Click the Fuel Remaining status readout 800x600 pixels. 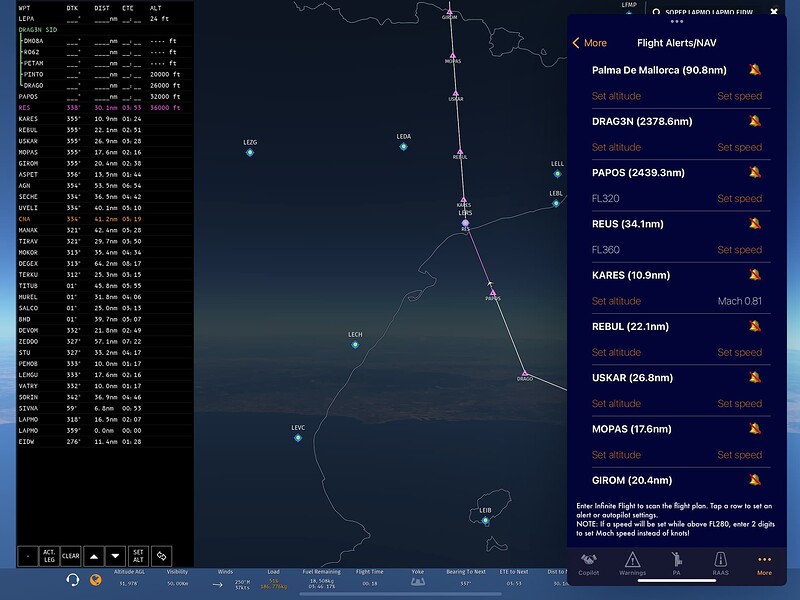point(321,579)
